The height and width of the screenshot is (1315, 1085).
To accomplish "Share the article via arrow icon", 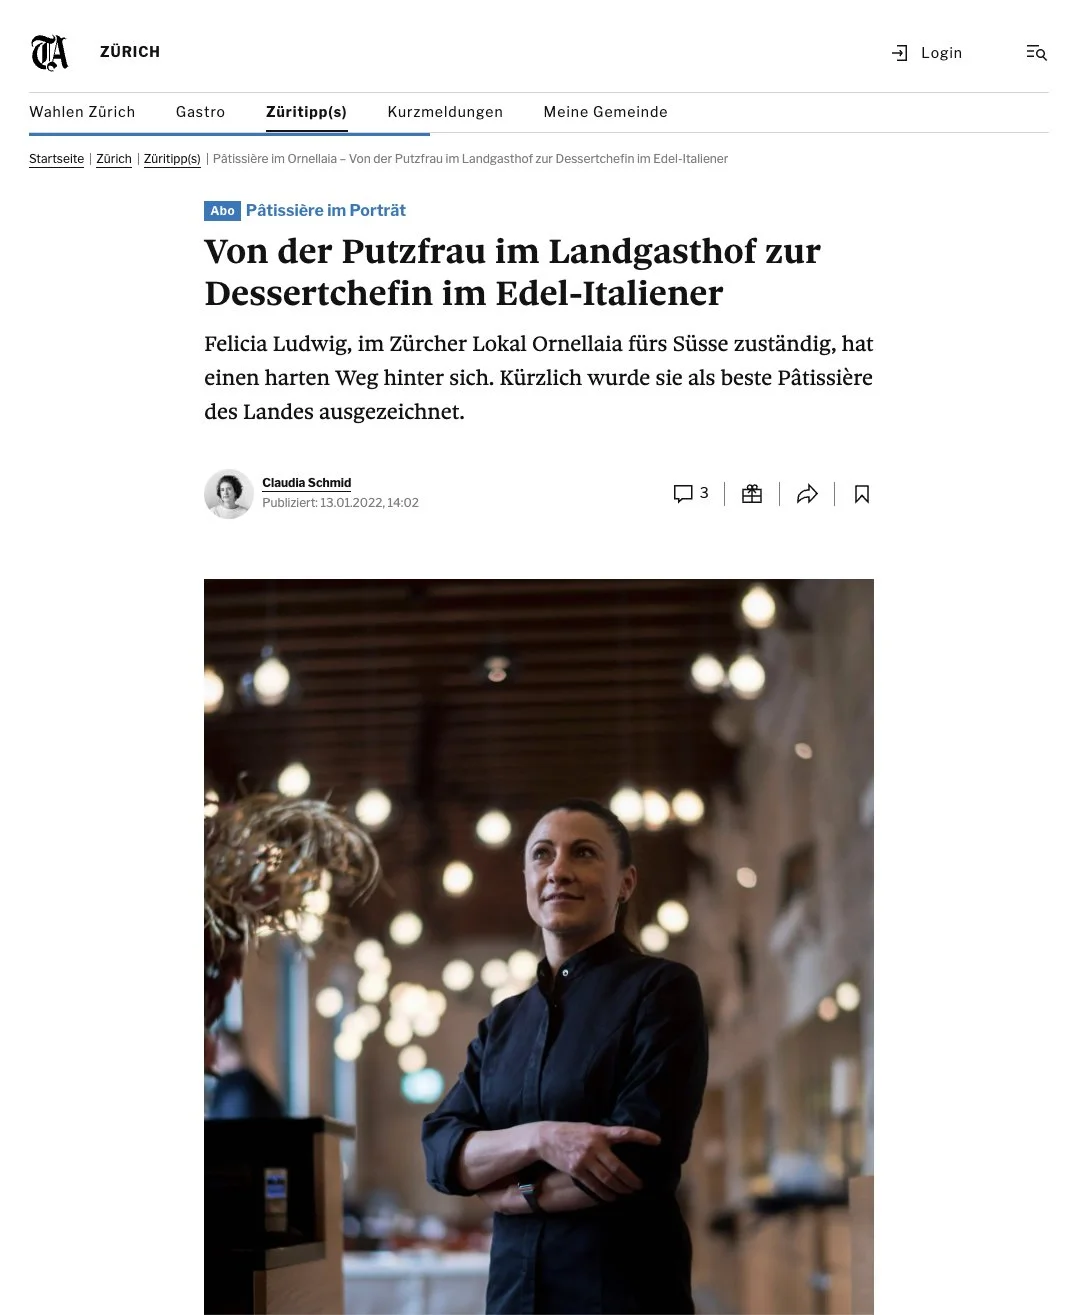I will 807,494.
